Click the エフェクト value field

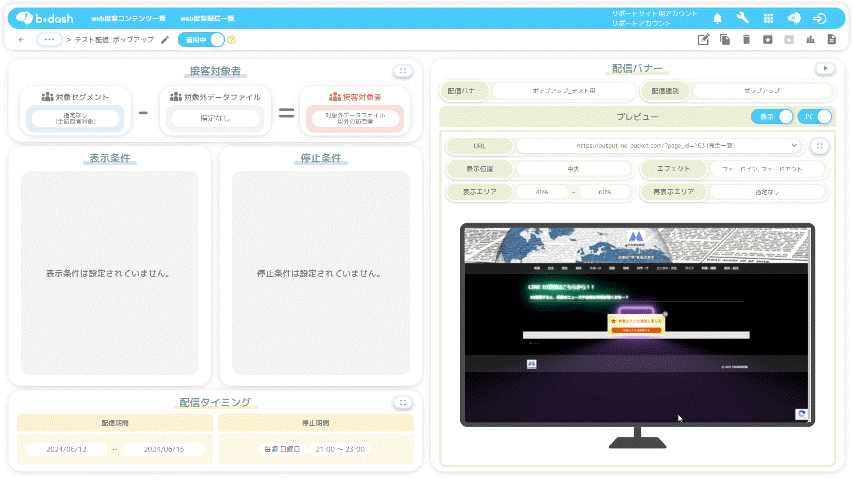click(x=768, y=169)
